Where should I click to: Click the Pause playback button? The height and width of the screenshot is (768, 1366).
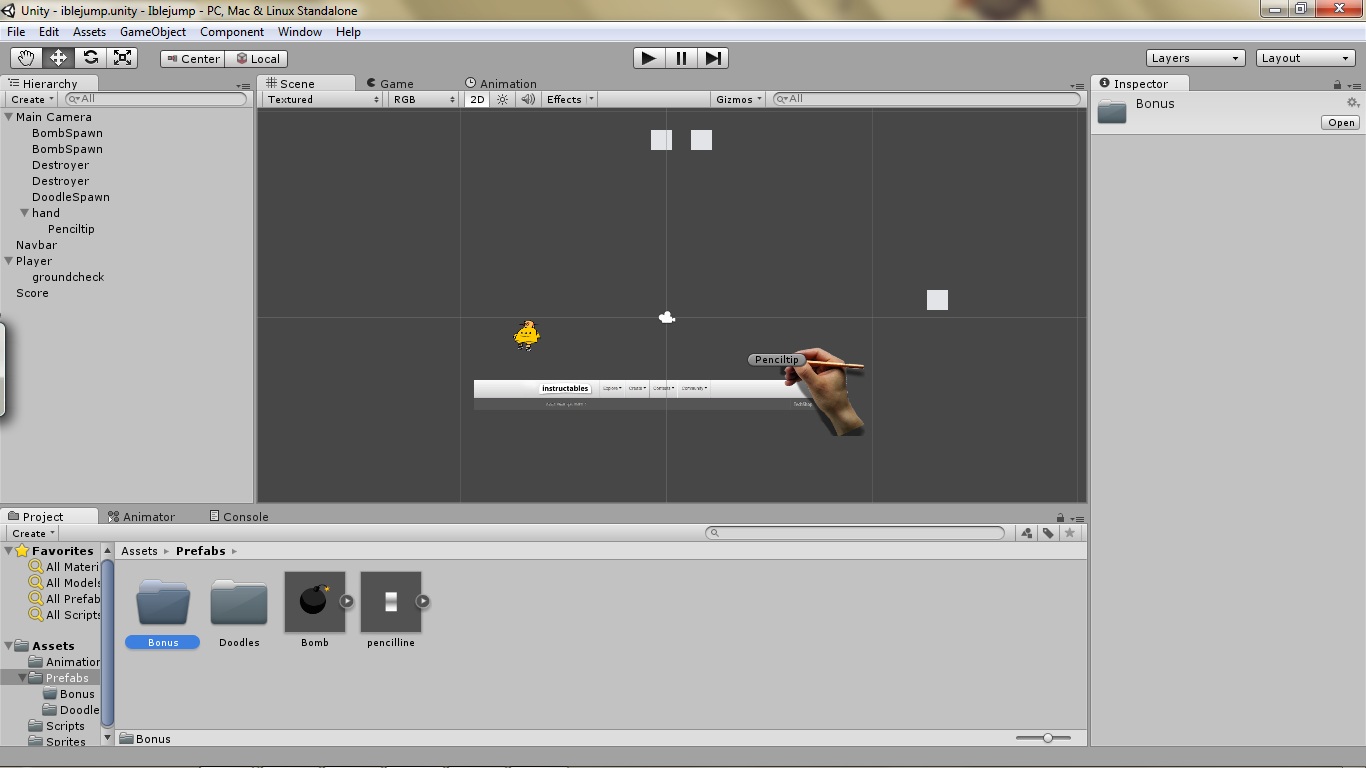click(681, 58)
